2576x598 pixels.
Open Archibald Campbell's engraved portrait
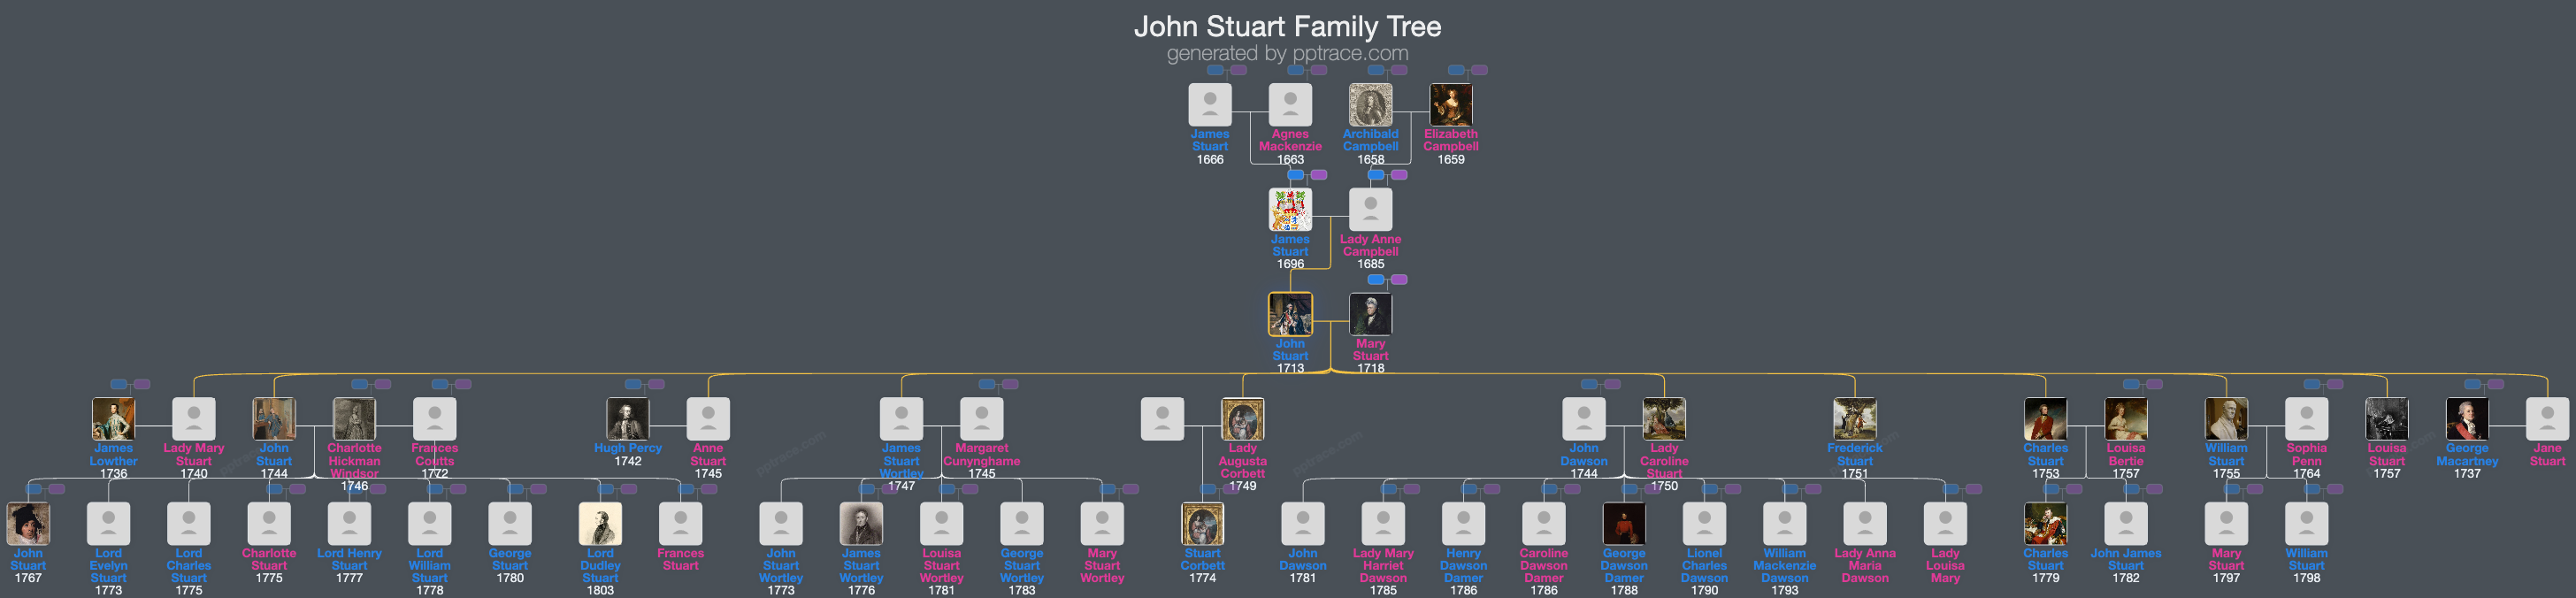tap(1370, 105)
